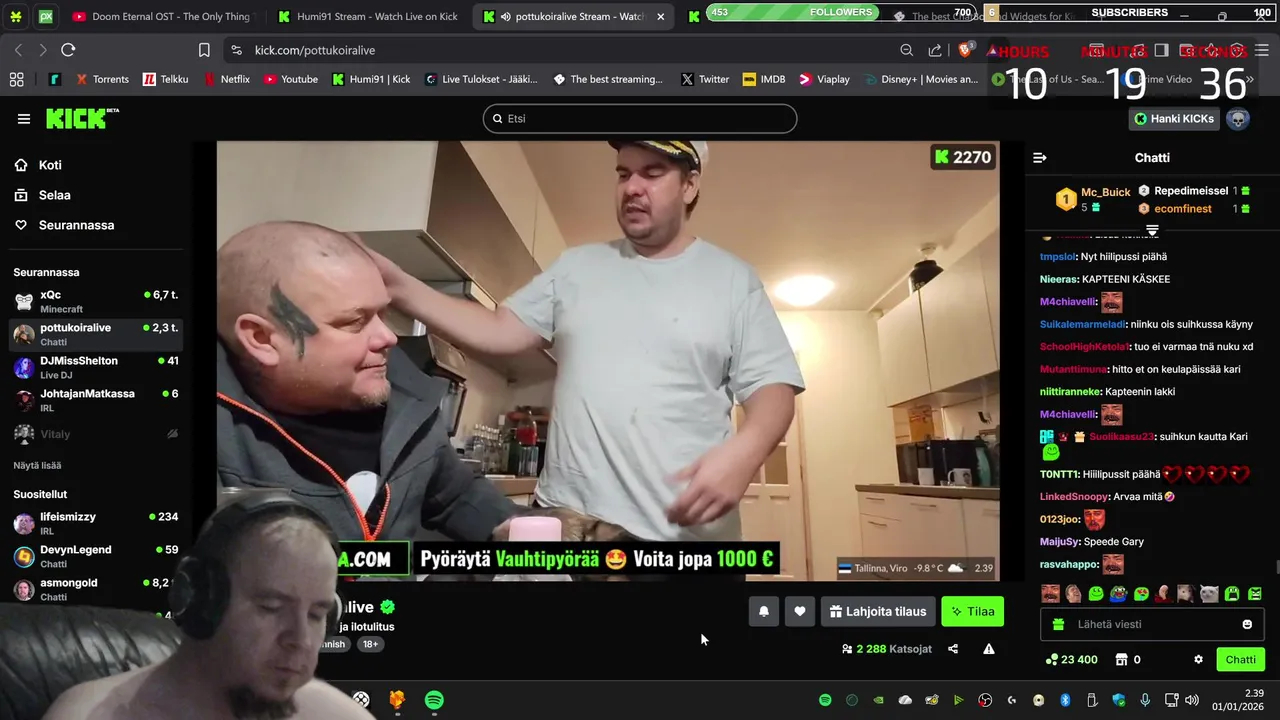Screen dimensions: 1280x720
Task: Open Youtube bookmark
Action: 291,79
